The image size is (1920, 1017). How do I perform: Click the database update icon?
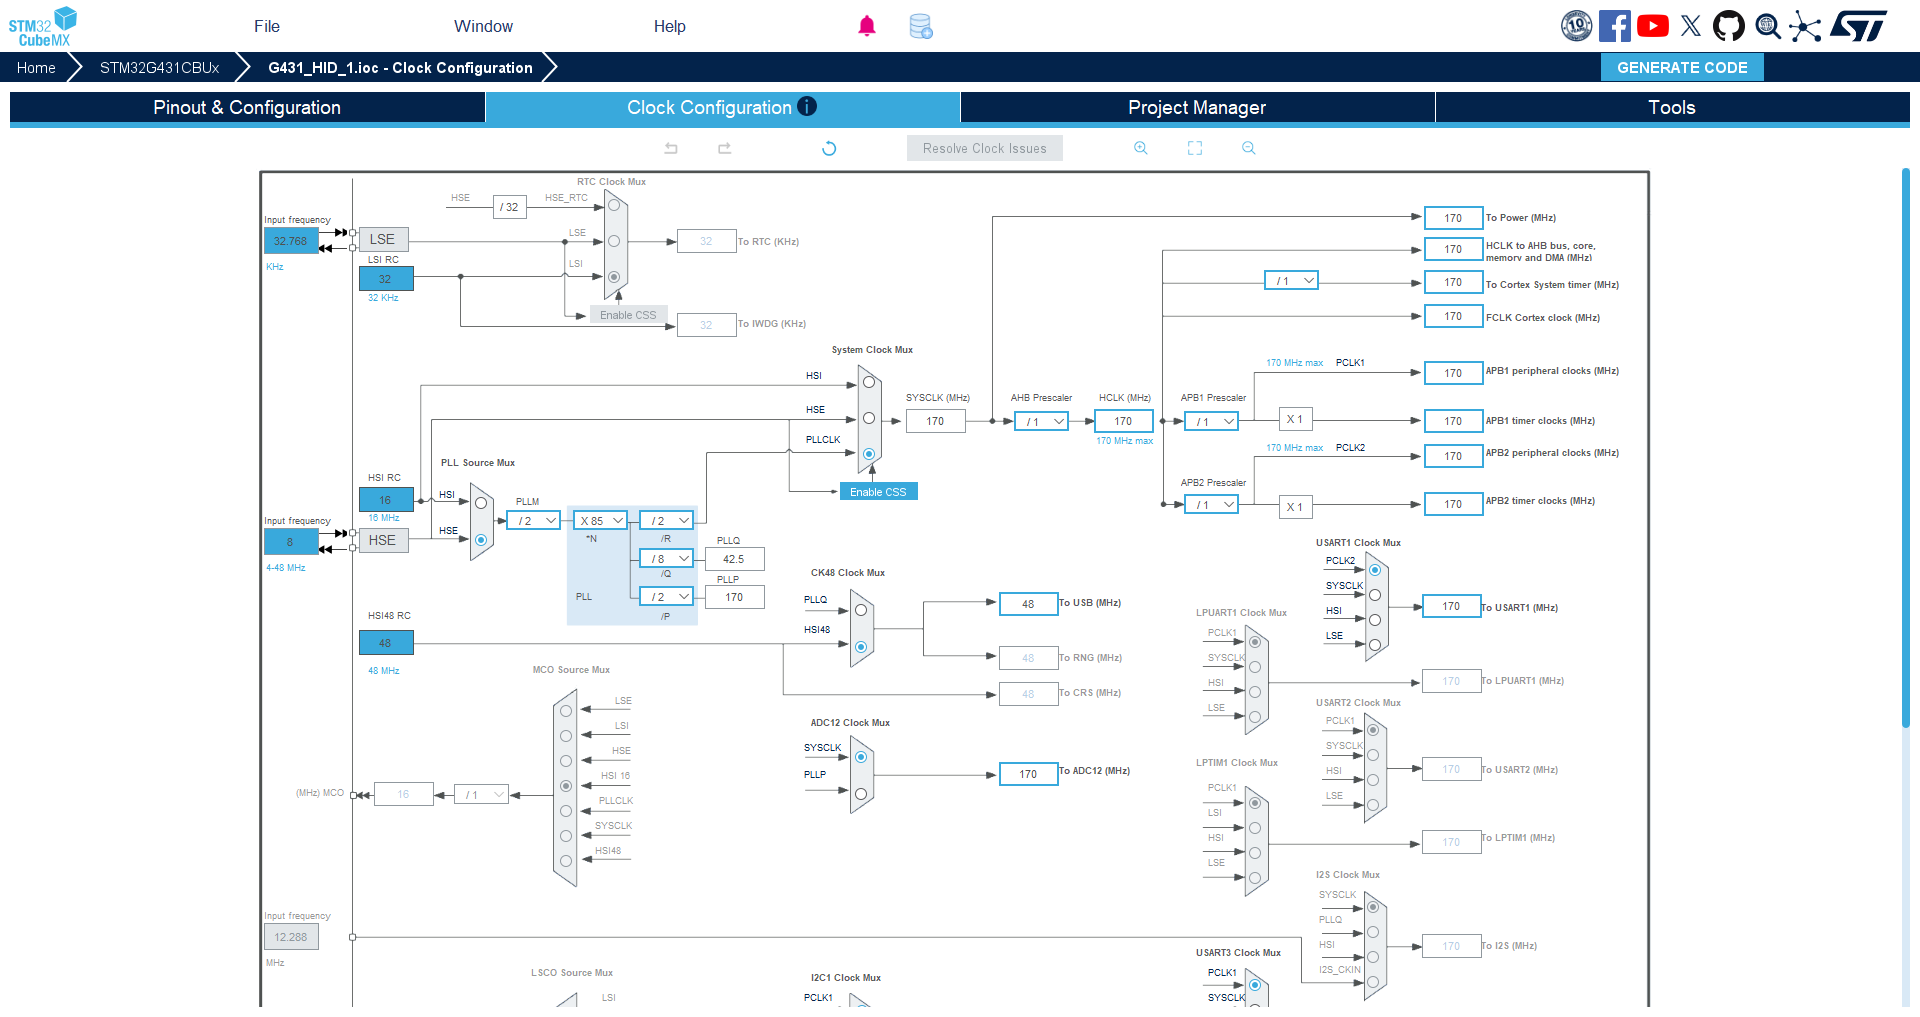(921, 26)
